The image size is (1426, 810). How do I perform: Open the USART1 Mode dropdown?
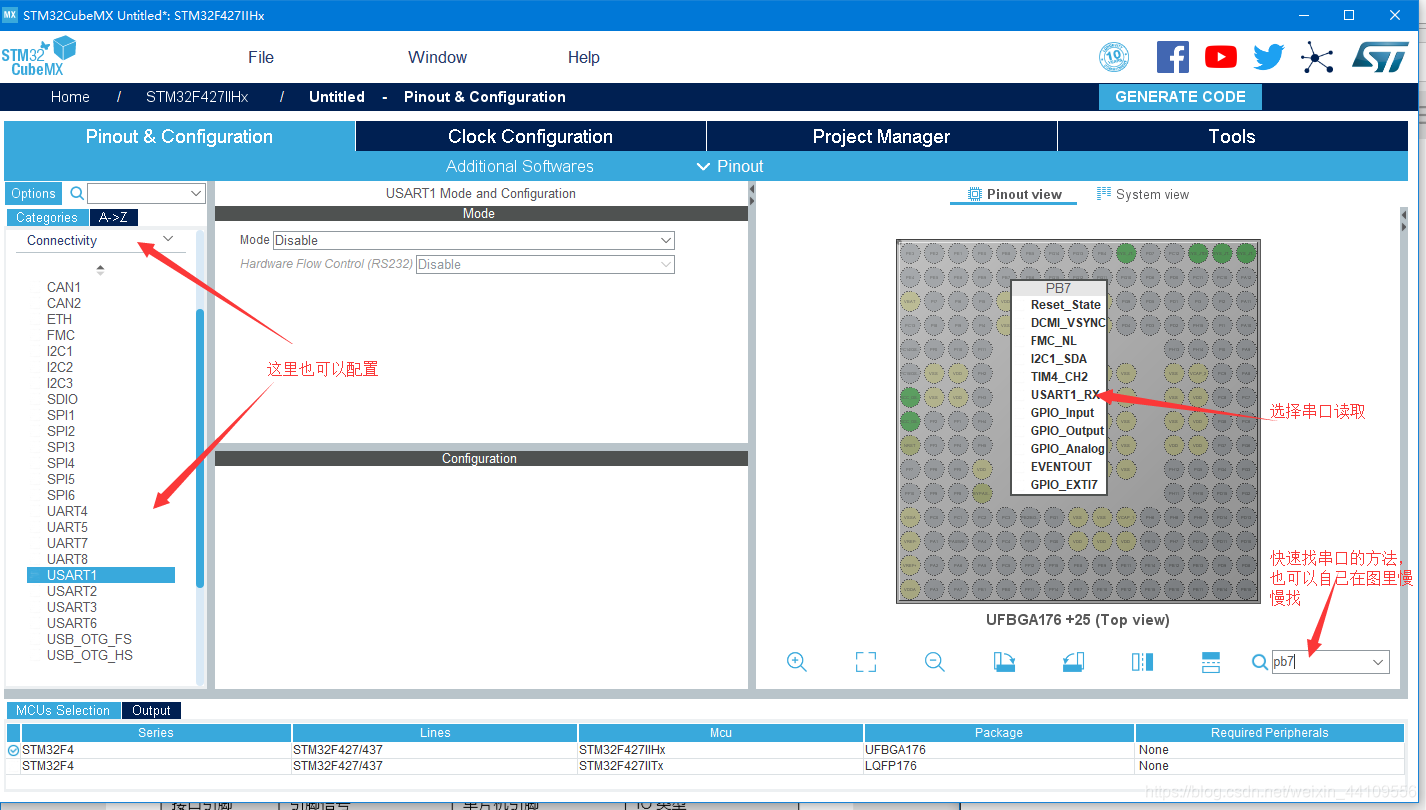pos(474,240)
